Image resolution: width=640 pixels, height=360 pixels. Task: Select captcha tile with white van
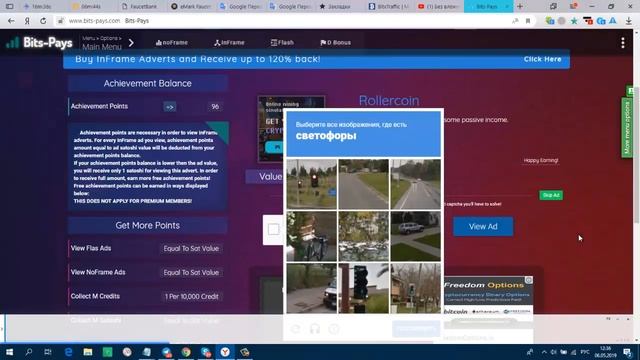coord(311,288)
